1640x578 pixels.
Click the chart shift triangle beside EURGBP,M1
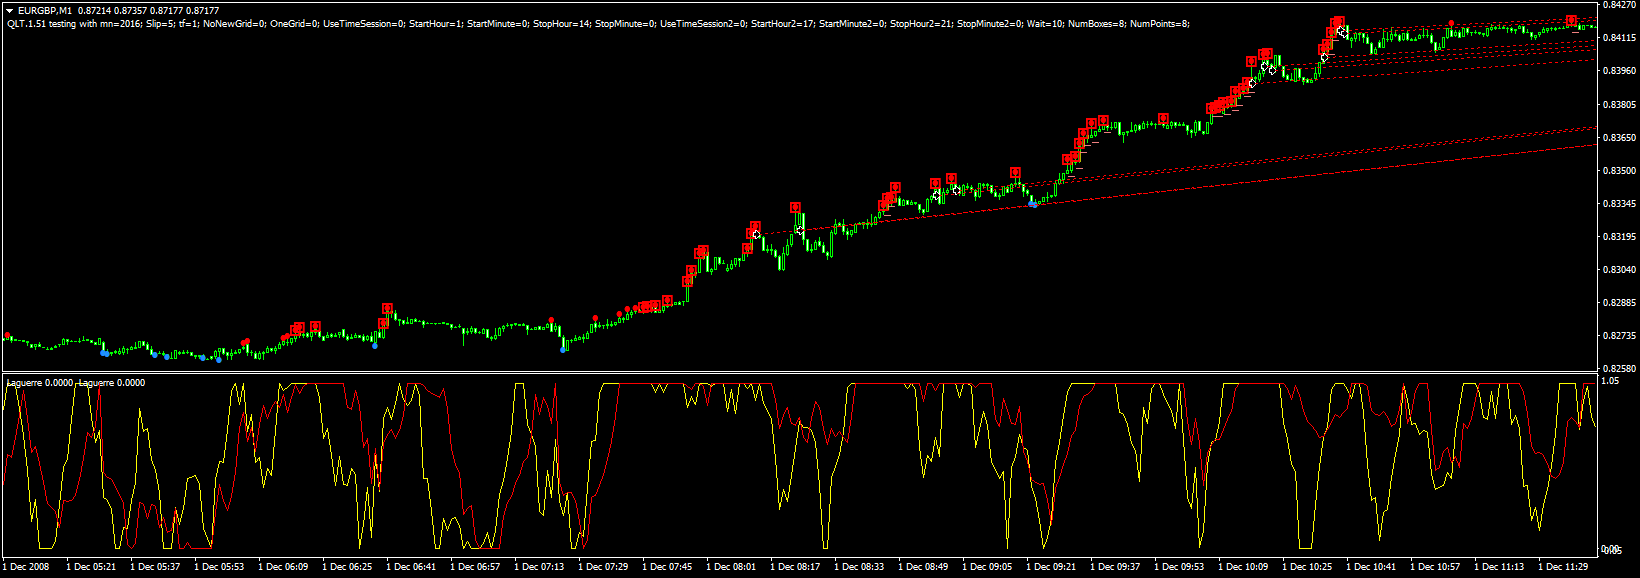tap(10, 11)
